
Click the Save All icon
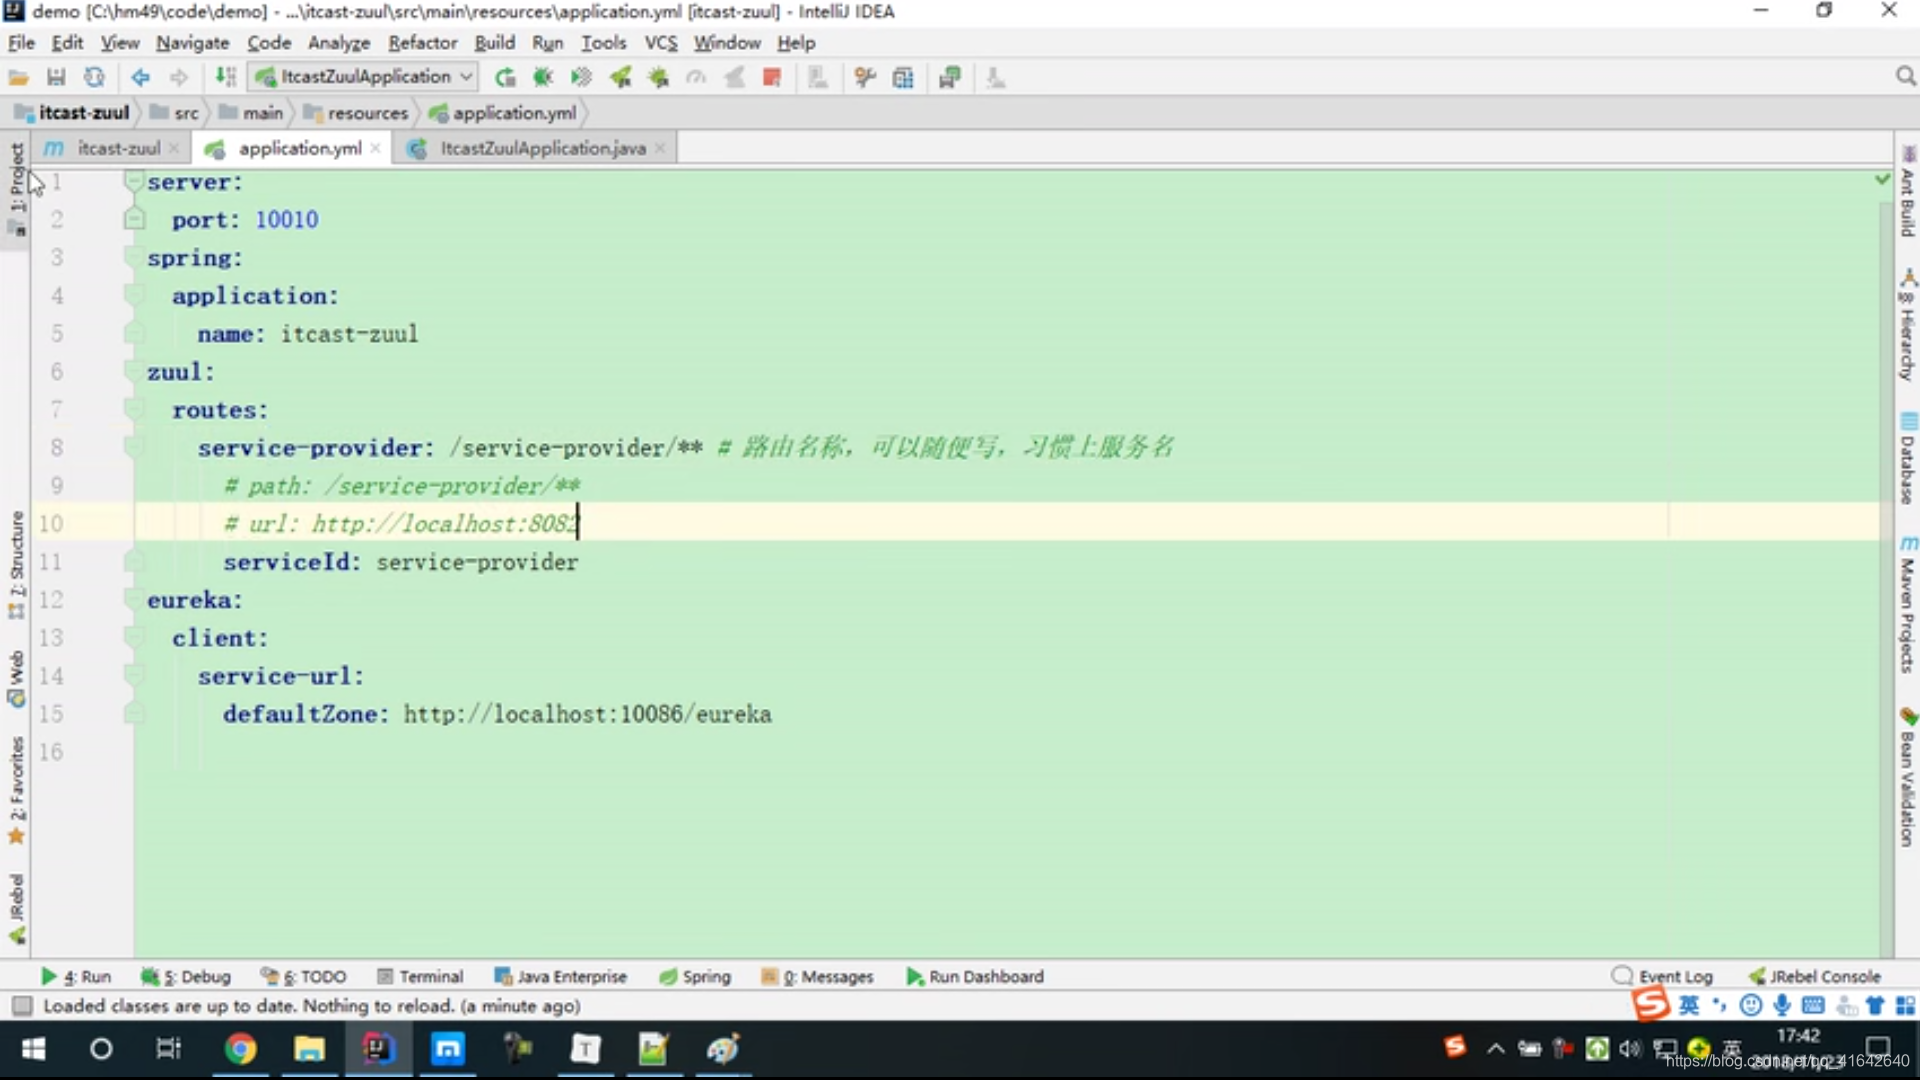[56, 77]
